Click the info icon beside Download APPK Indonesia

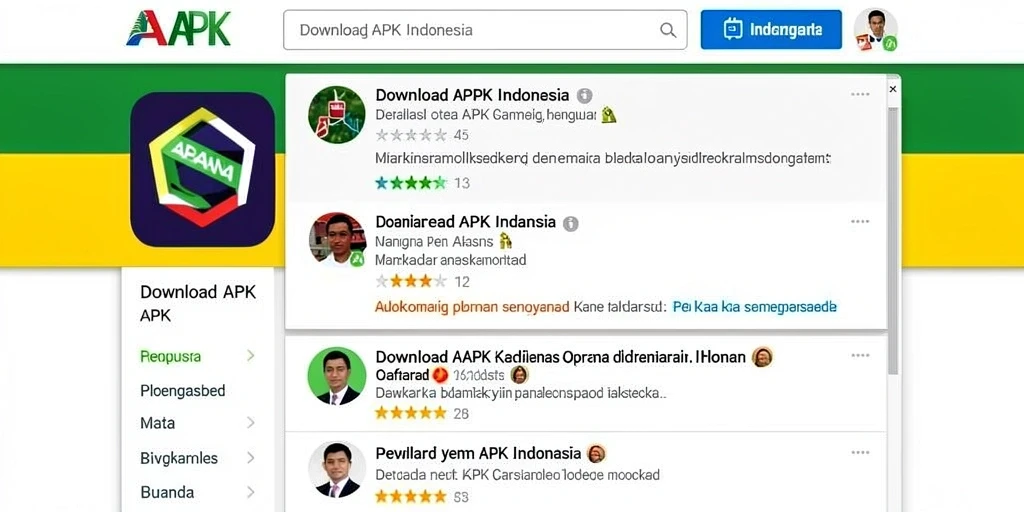[584, 95]
